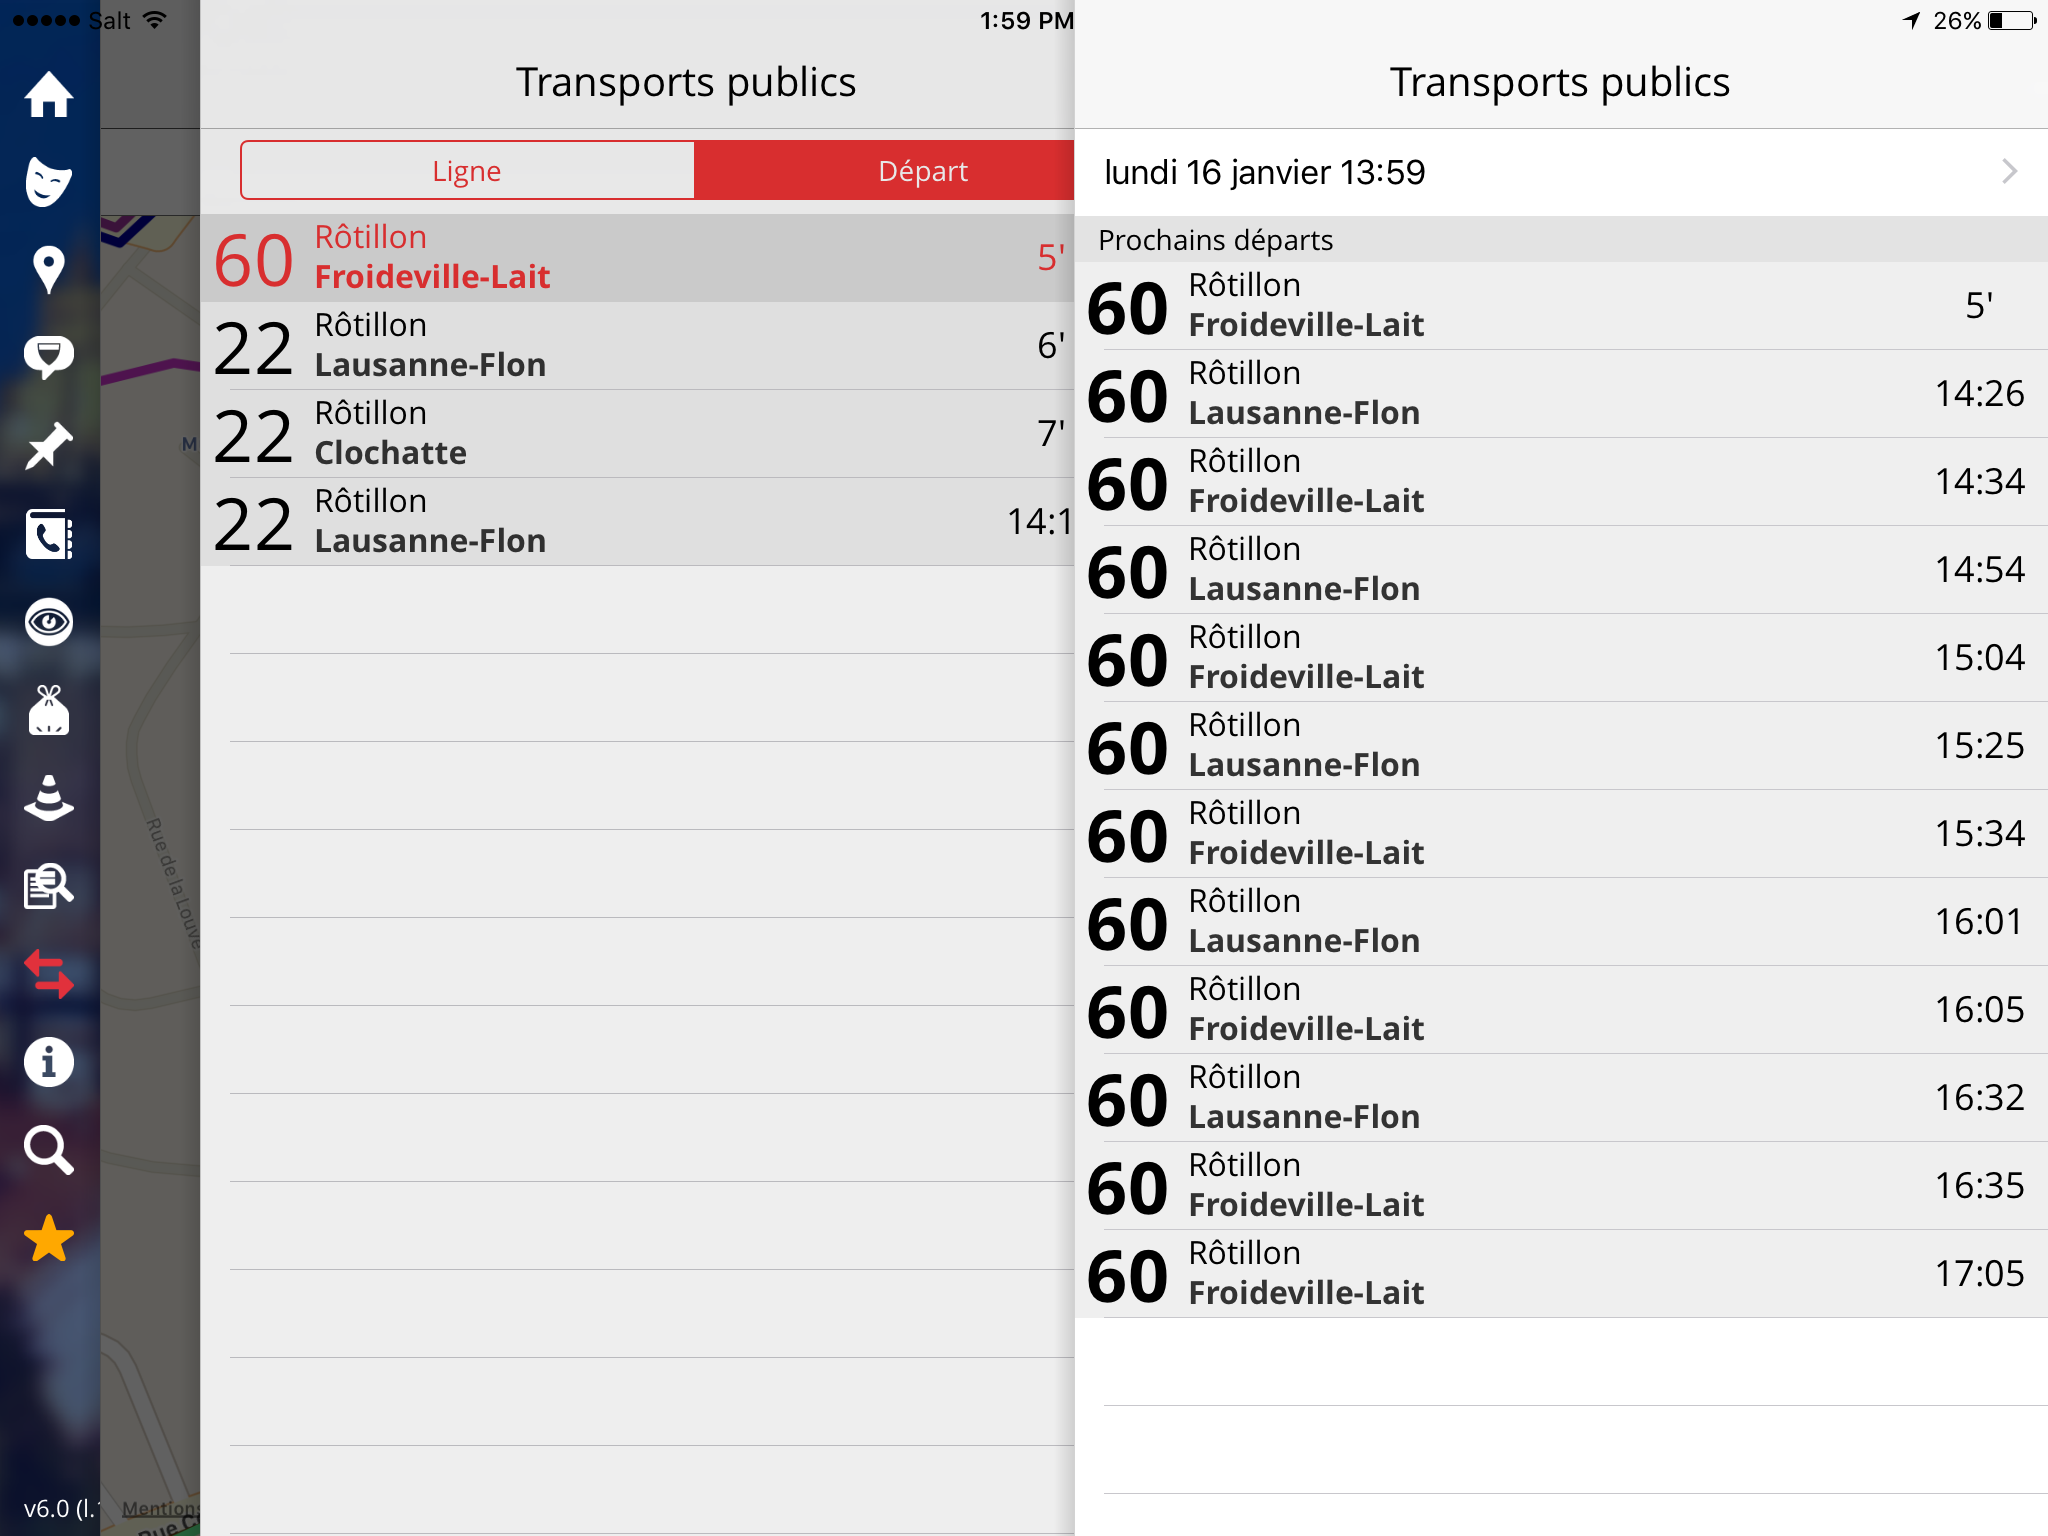Open the yellow star favorites icon
2048x1536 pixels.
point(48,1238)
